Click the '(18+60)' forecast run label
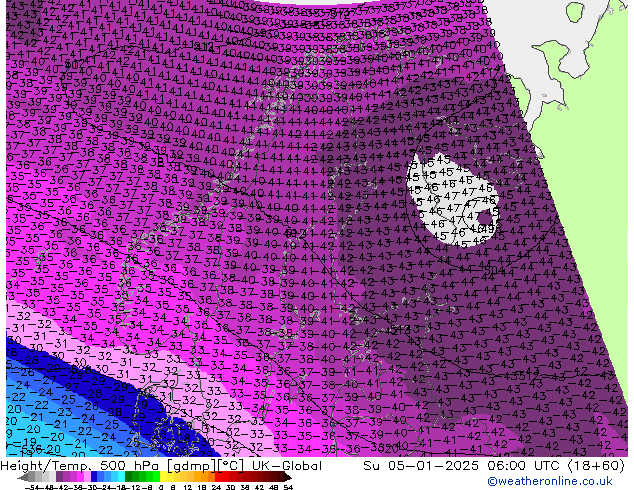 tap(596, 466)
